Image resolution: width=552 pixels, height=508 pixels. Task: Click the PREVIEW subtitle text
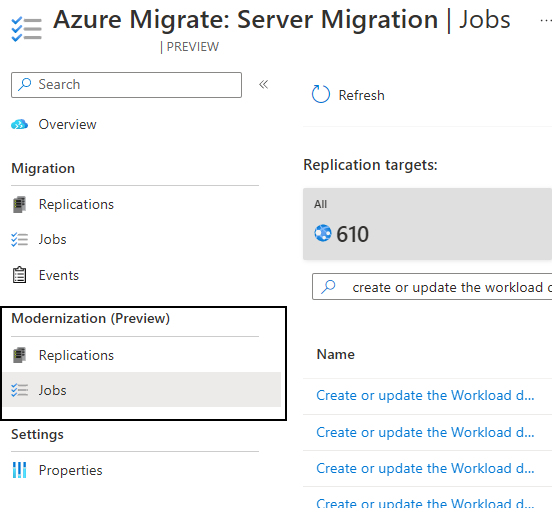click(x=193, y=47)
